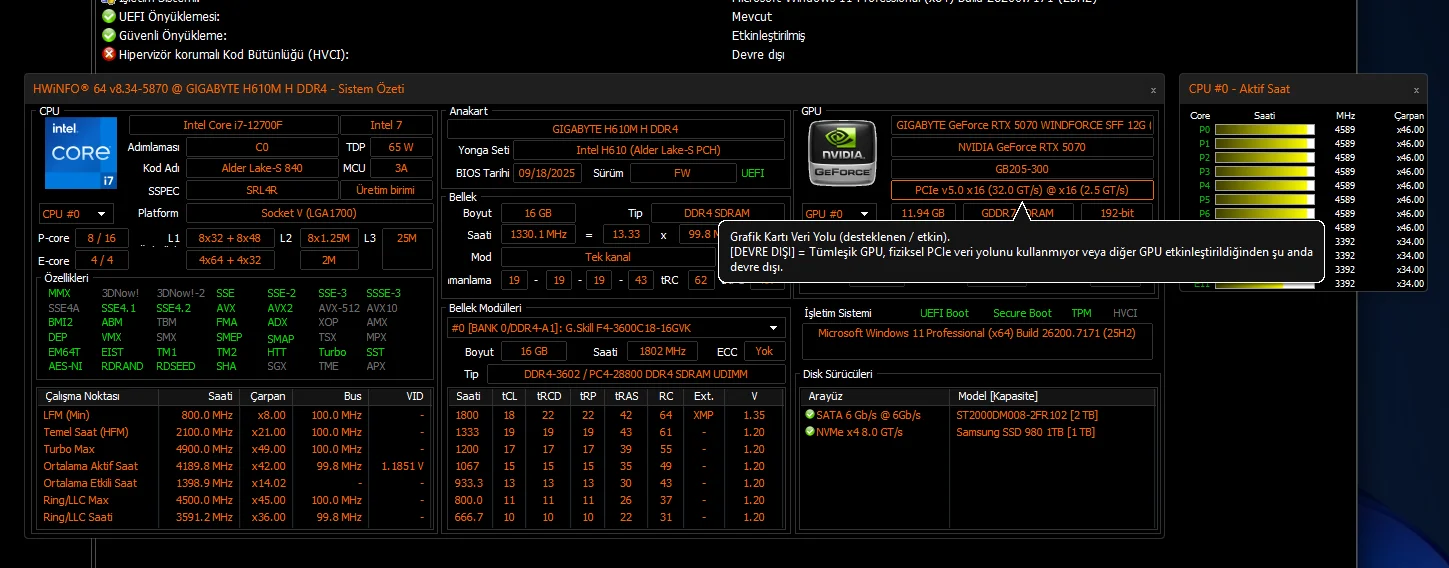The height and width of the screenshot is (568, 1449).
Task: Click the Samsung SSD 980 1TB drive entry
Action: point(1025,432)
